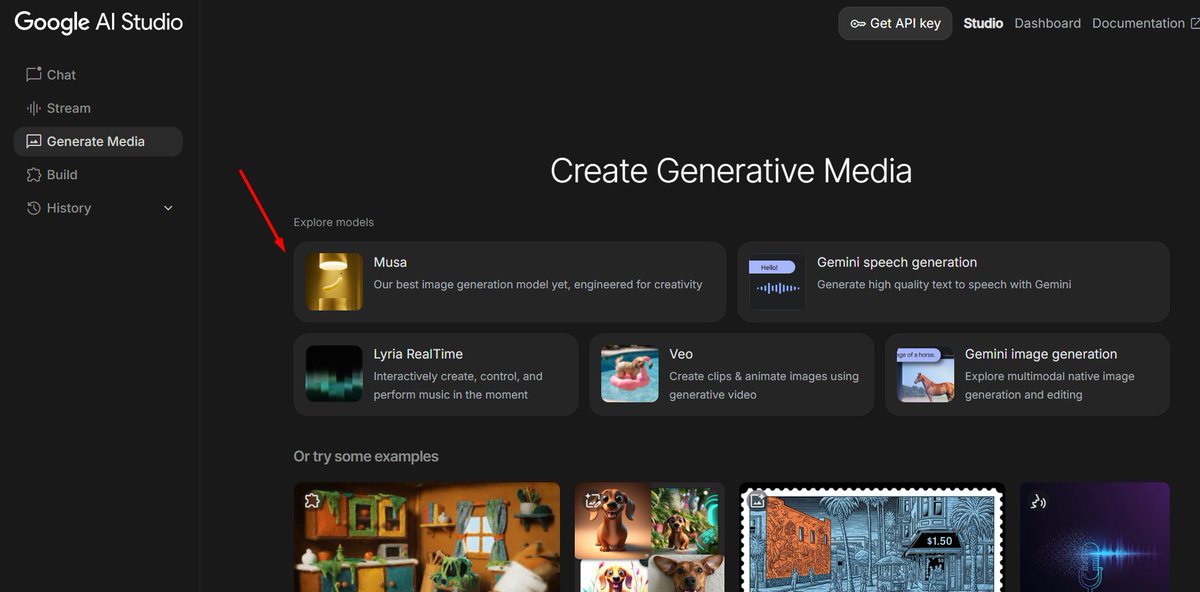
Task: Click the 'Or try some examples' heading
Action: (x=366, y=457)
